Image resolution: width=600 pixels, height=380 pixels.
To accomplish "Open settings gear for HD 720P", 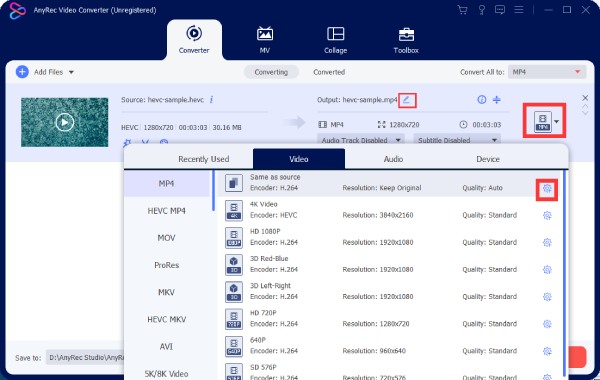I will [x=547, y=324].
